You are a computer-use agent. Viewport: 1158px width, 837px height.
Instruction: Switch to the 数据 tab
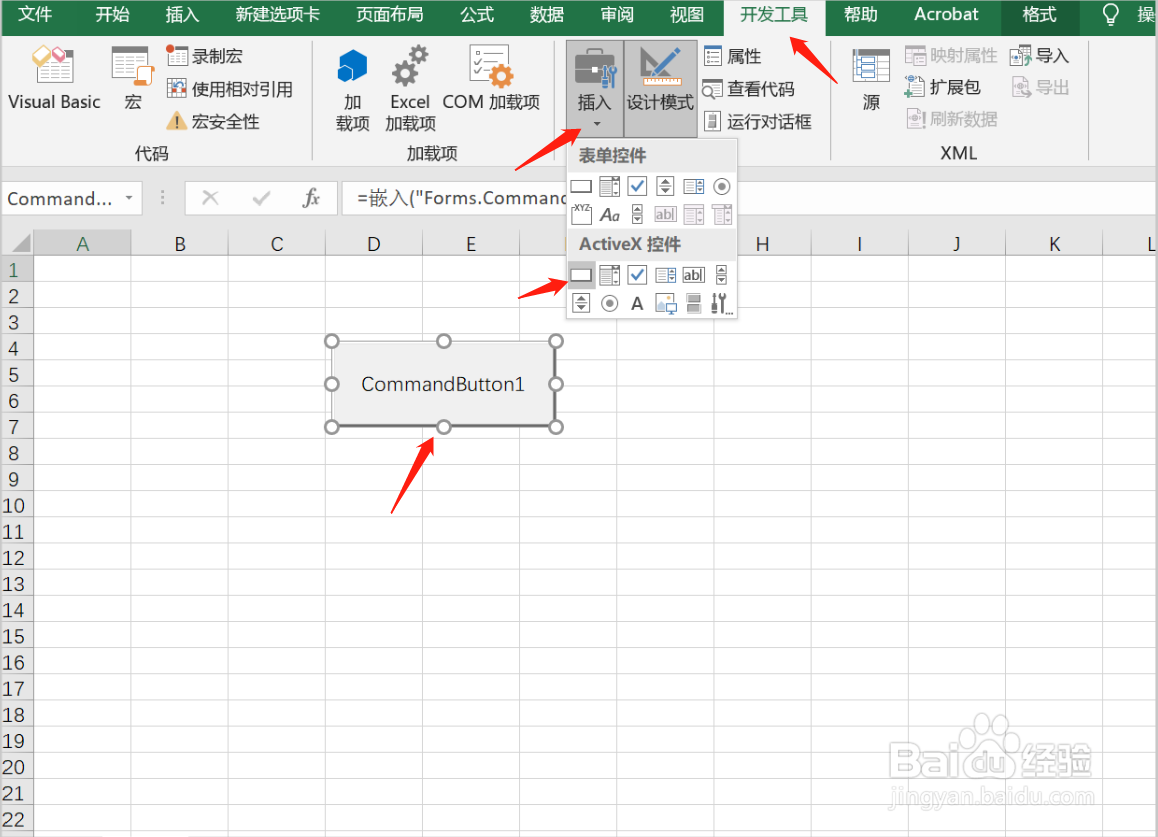click(x=547, y=15)
